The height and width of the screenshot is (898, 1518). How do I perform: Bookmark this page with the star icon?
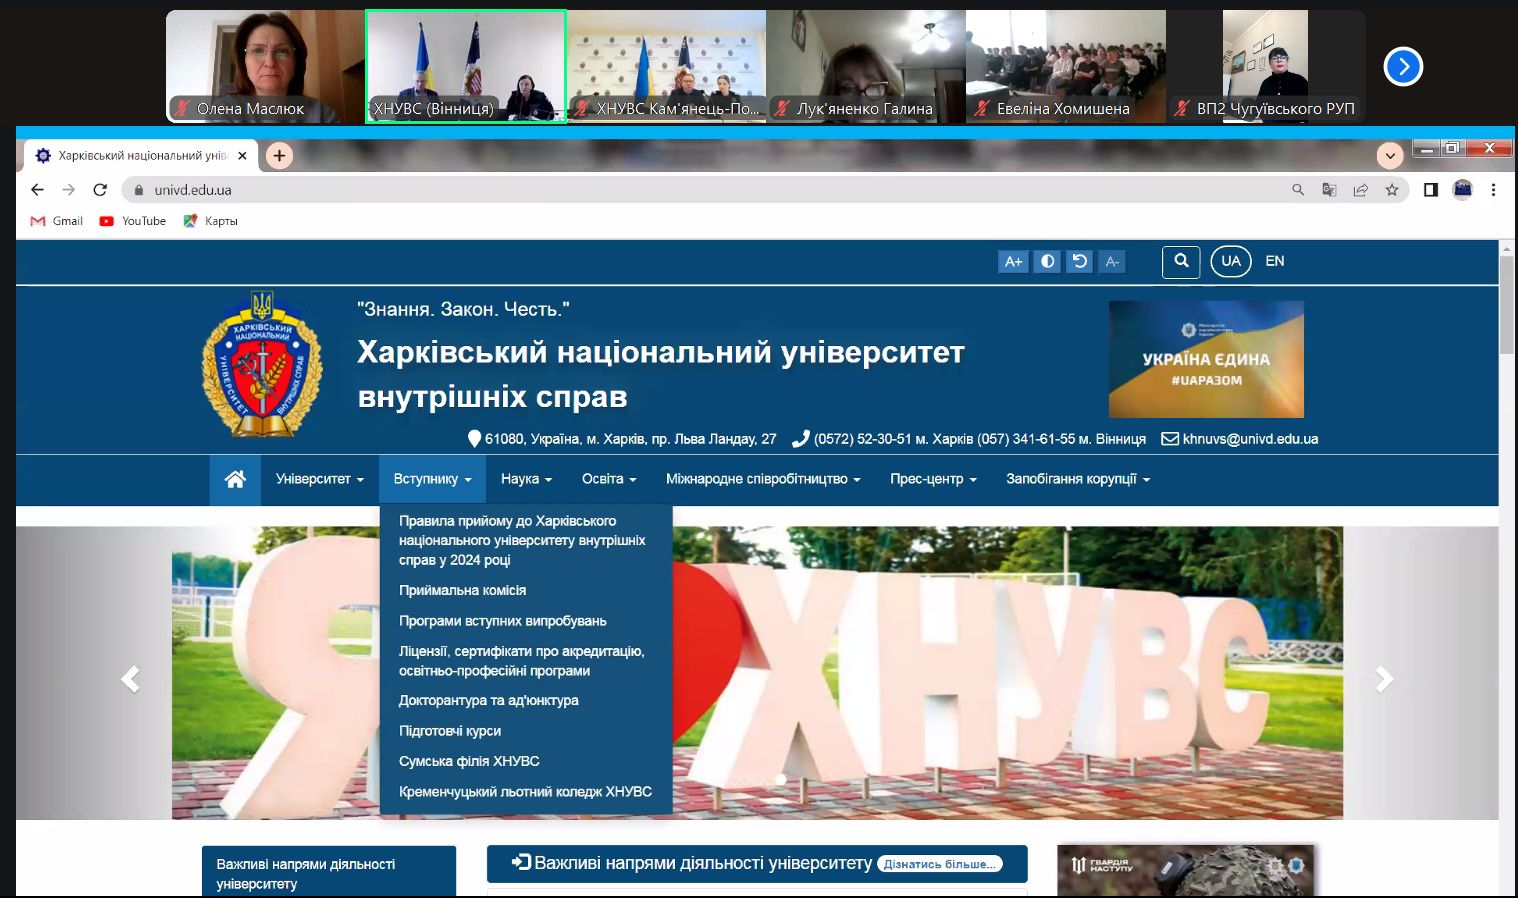pyautogui.click(x=1391, y=190)
